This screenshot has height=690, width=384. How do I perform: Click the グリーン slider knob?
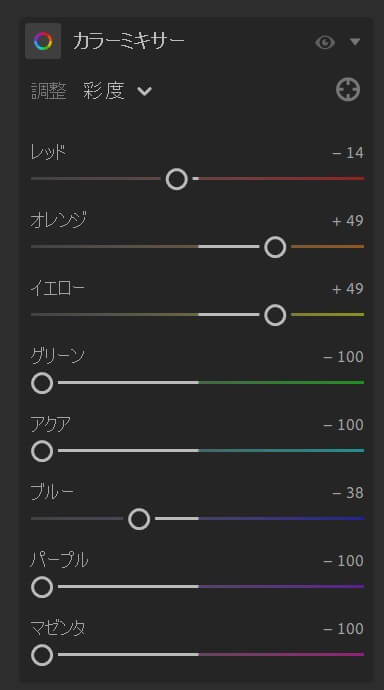pos(42,383)
